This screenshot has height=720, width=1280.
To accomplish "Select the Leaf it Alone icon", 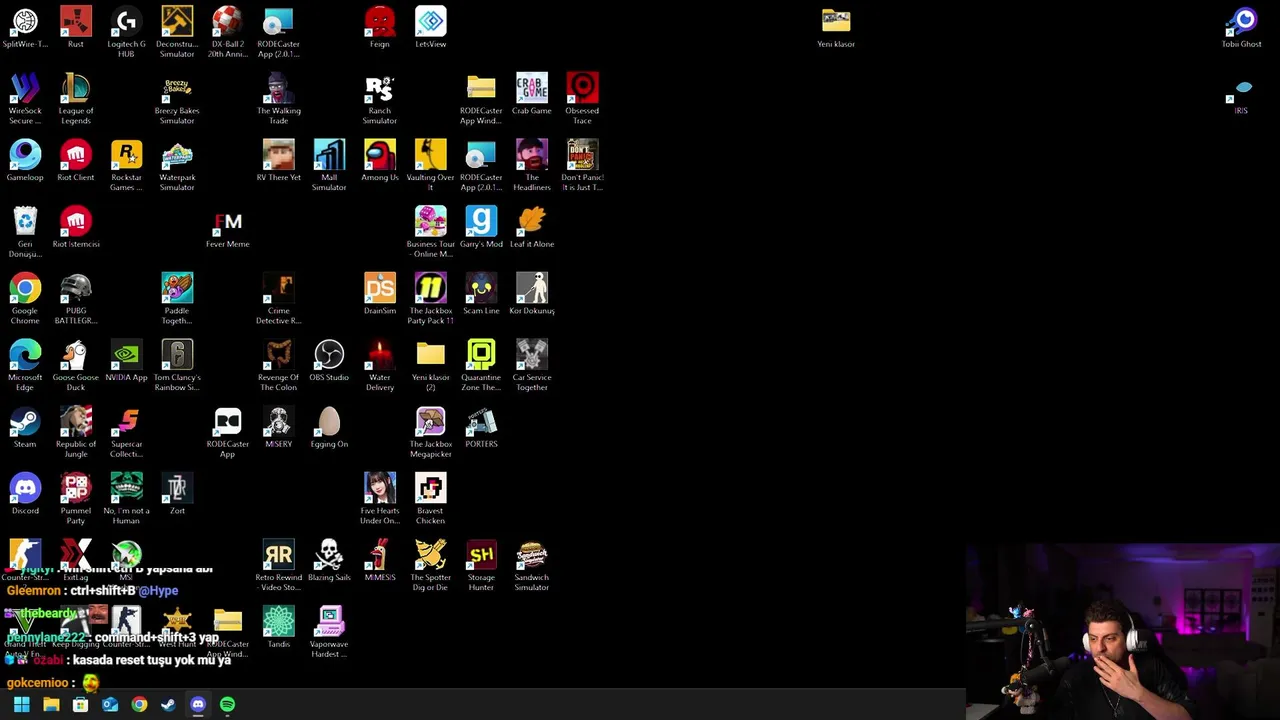I will [x=532, y=227].
